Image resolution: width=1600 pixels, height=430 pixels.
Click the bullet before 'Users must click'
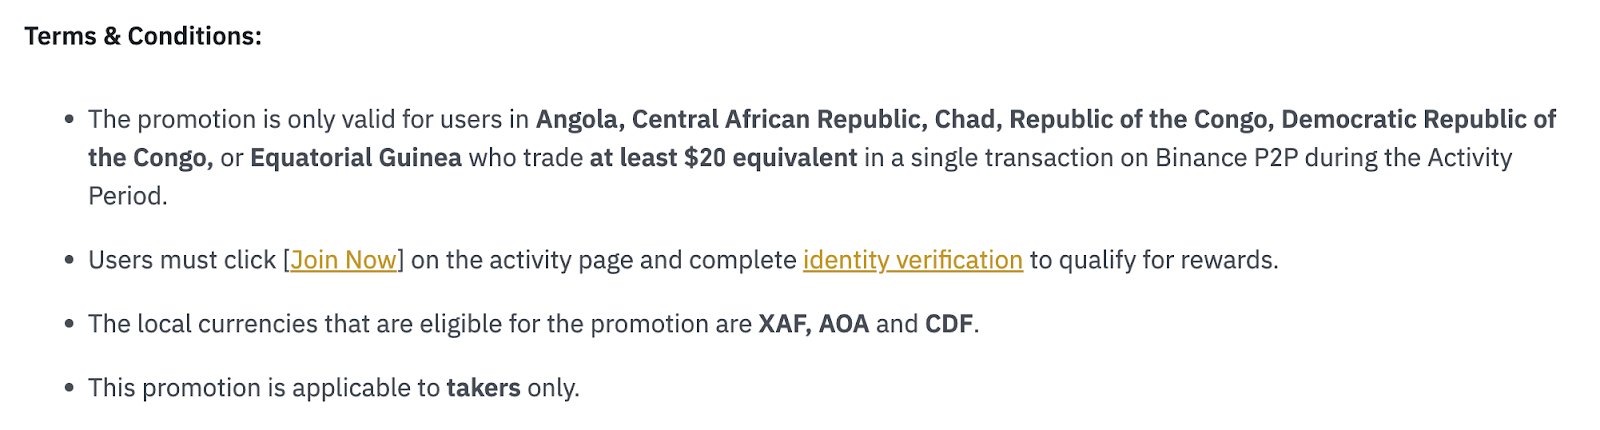click(x=69, y=260)
